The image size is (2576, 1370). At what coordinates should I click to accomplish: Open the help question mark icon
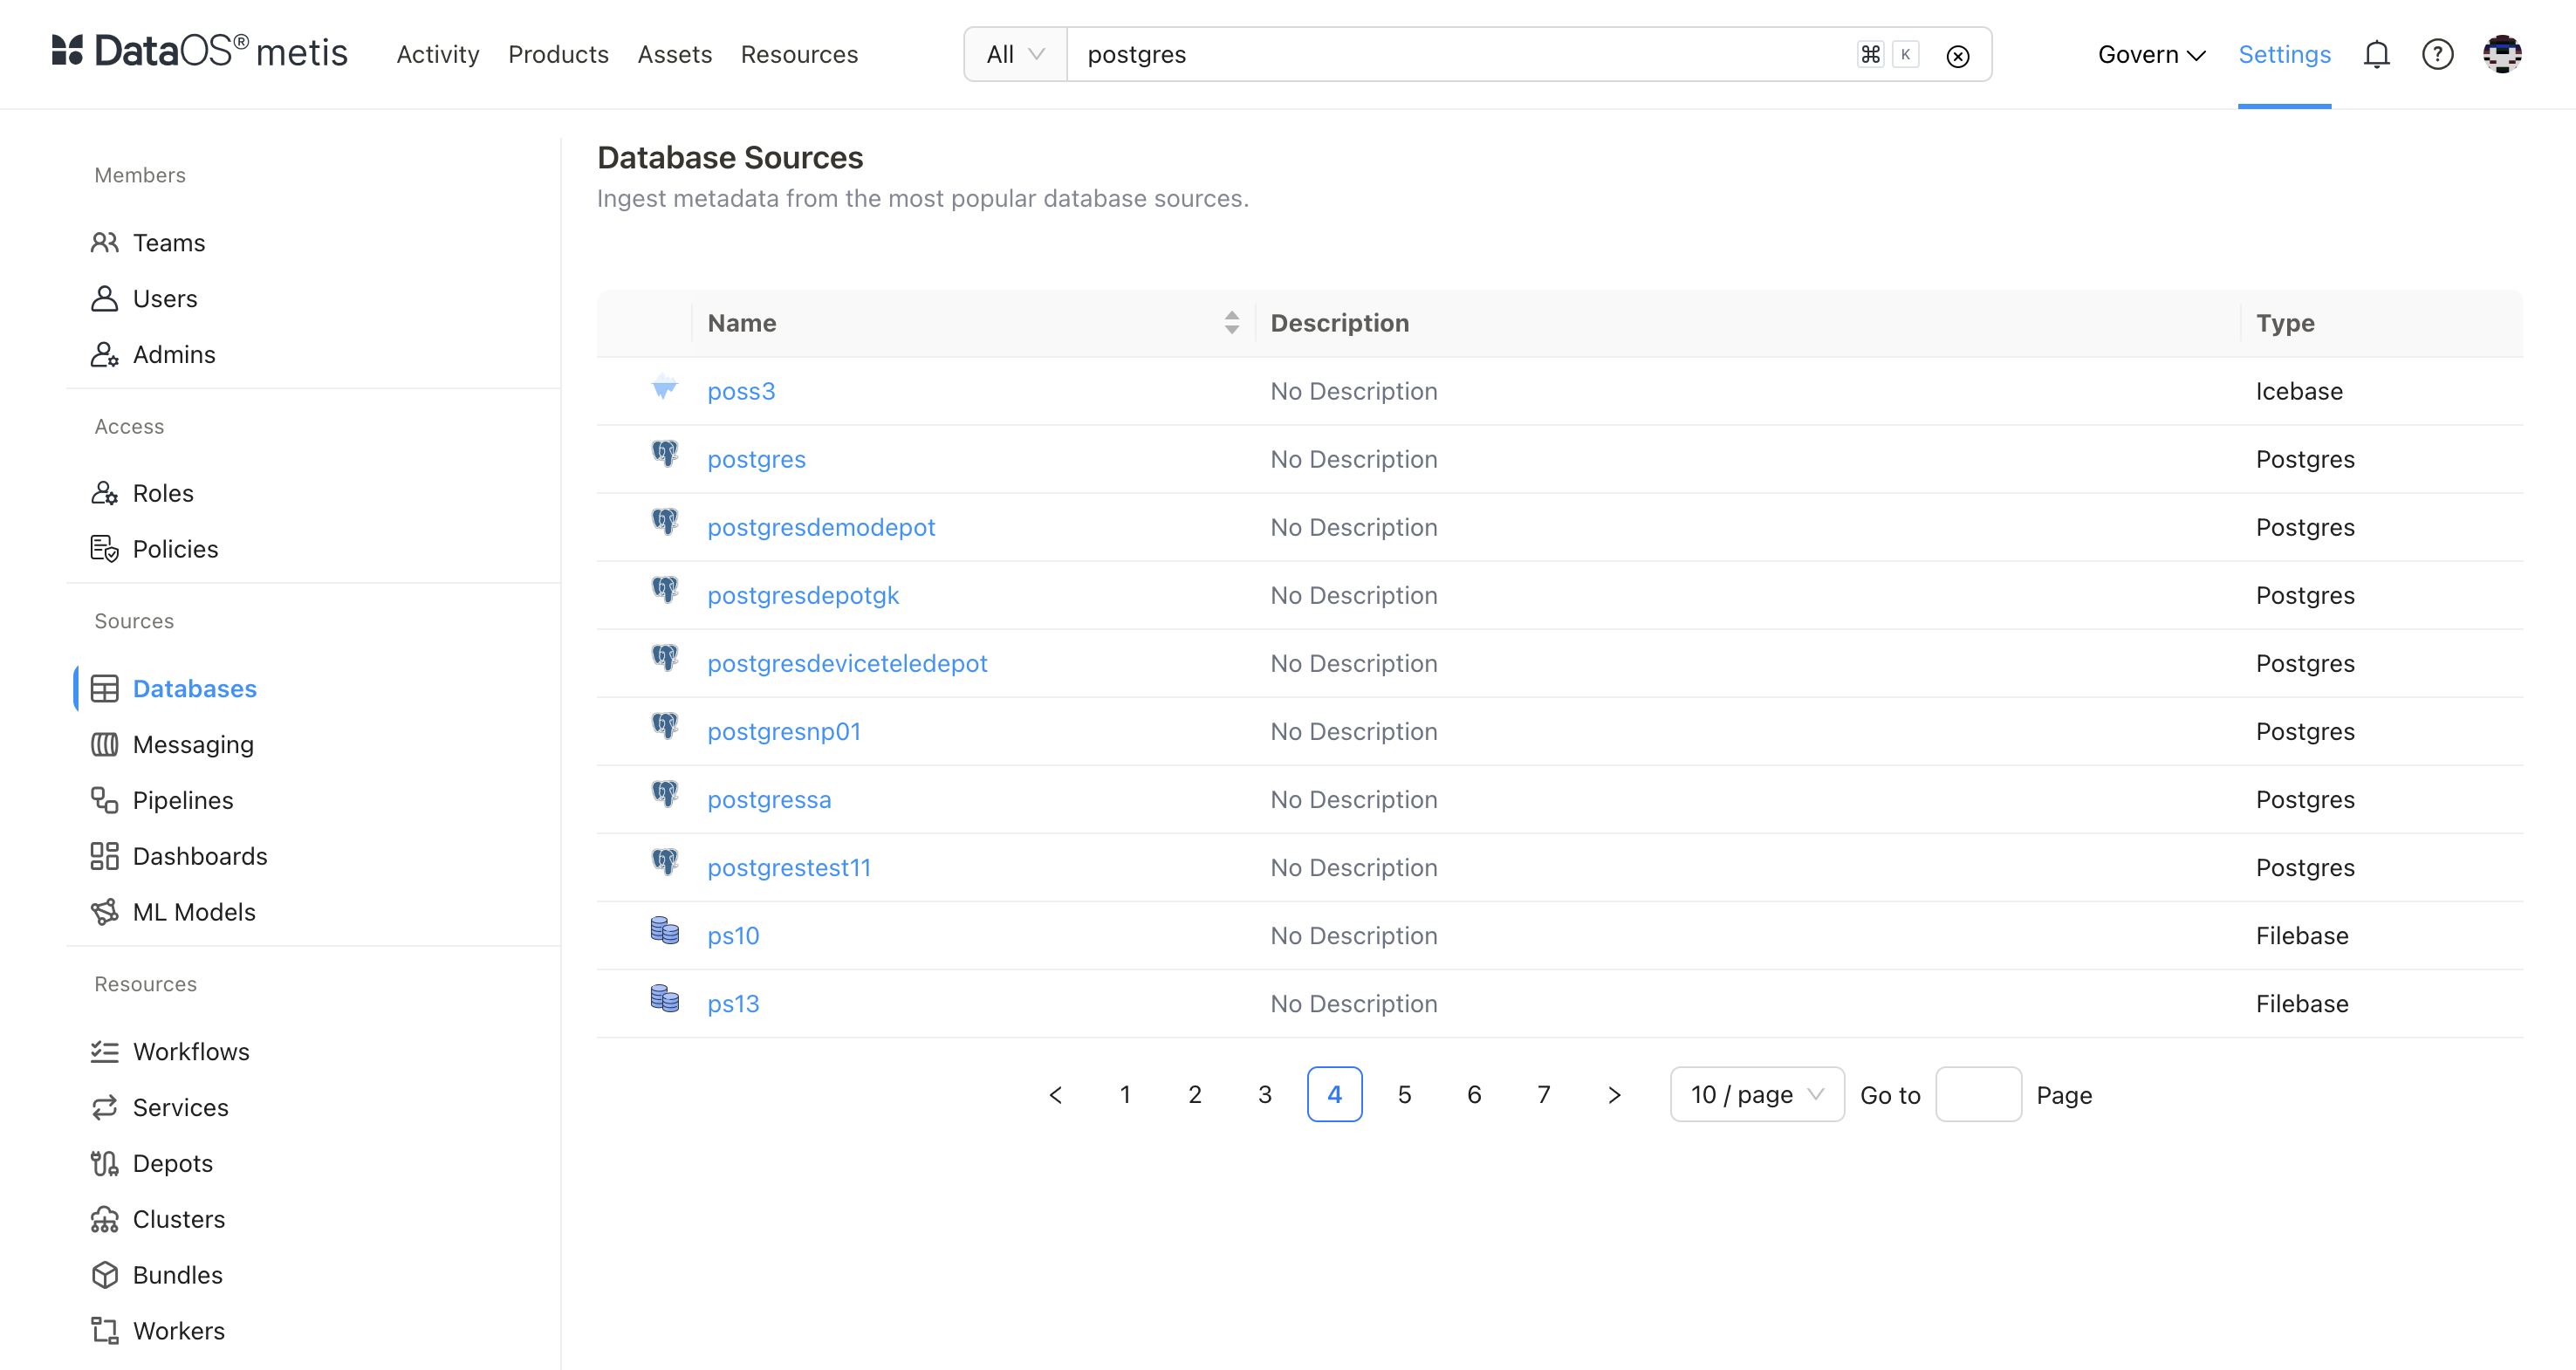(x=2437, y=54)
